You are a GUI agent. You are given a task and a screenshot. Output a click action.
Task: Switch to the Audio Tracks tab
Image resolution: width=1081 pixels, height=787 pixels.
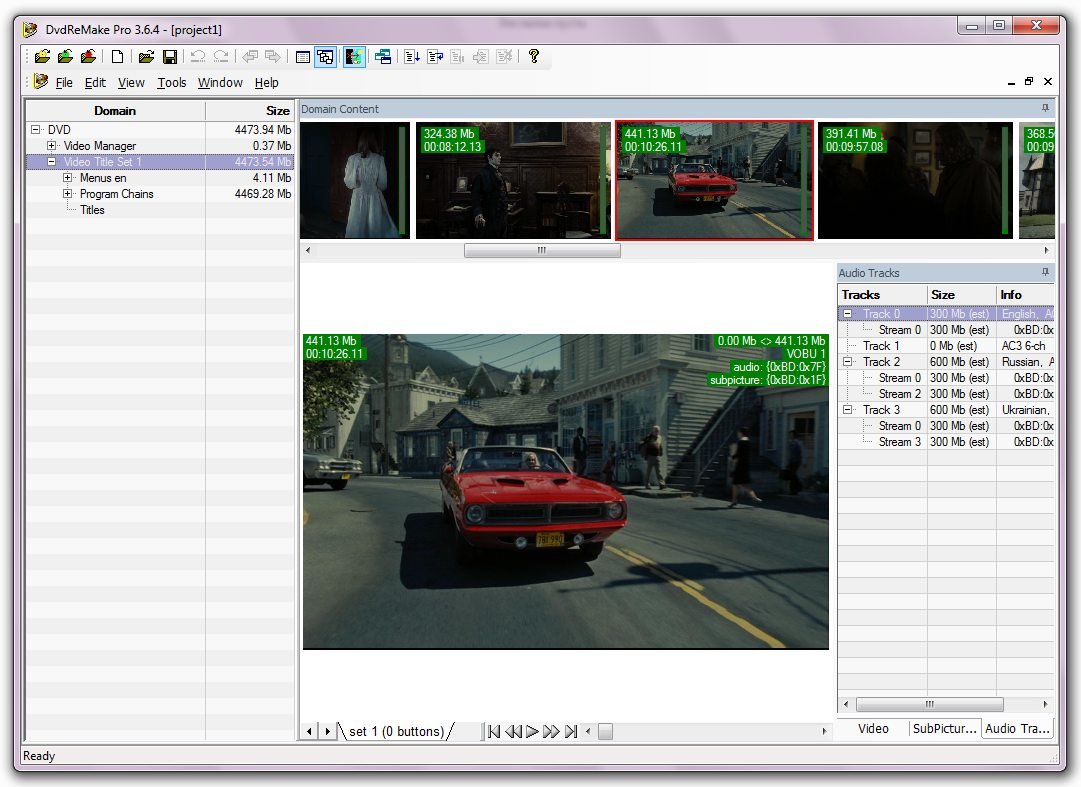coord(1018,729)
